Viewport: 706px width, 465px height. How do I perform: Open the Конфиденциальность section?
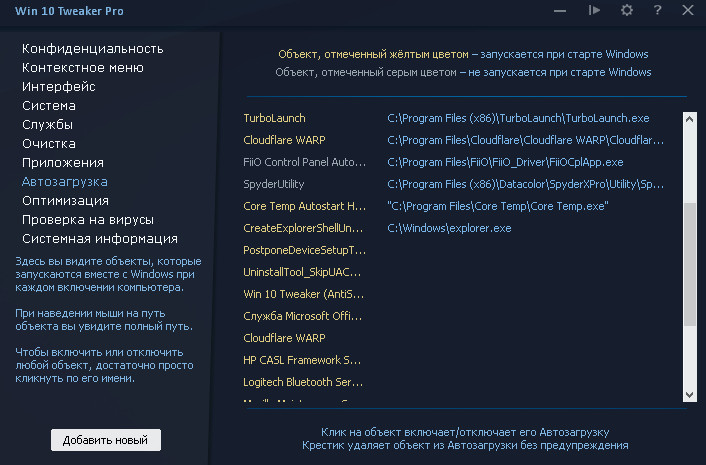(x=92, y=49)
